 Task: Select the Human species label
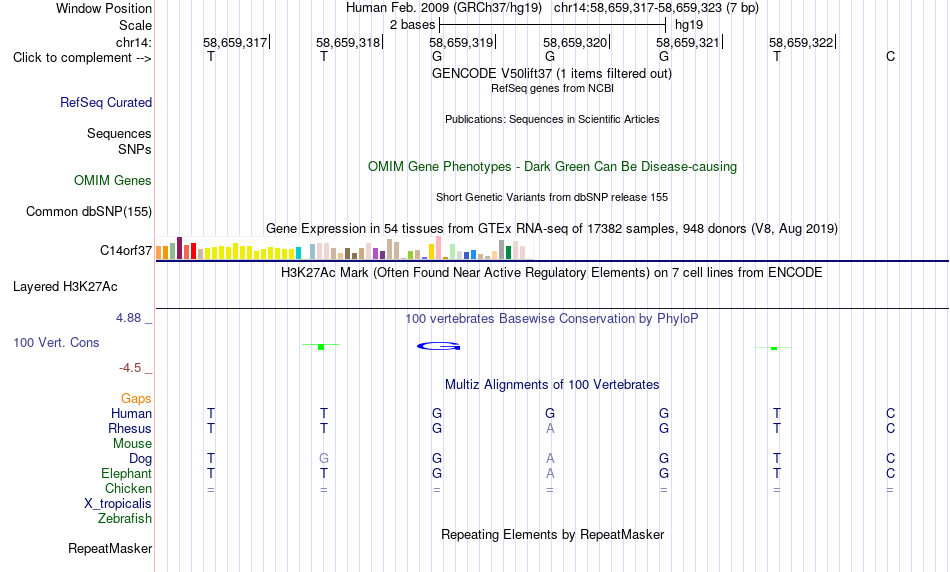point(131,413)
